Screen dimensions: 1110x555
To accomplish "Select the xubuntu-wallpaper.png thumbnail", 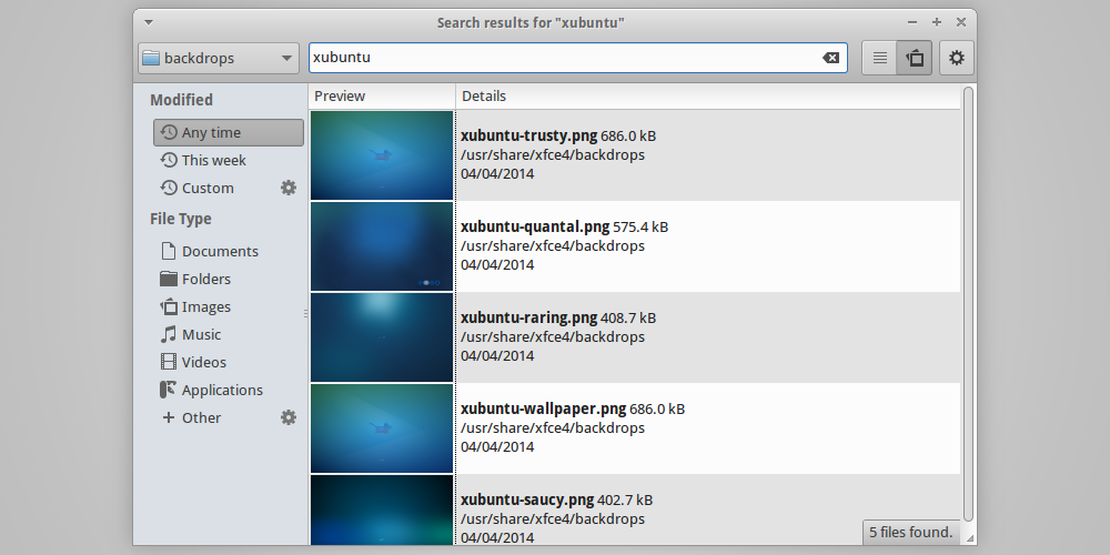I will point(382,428).
